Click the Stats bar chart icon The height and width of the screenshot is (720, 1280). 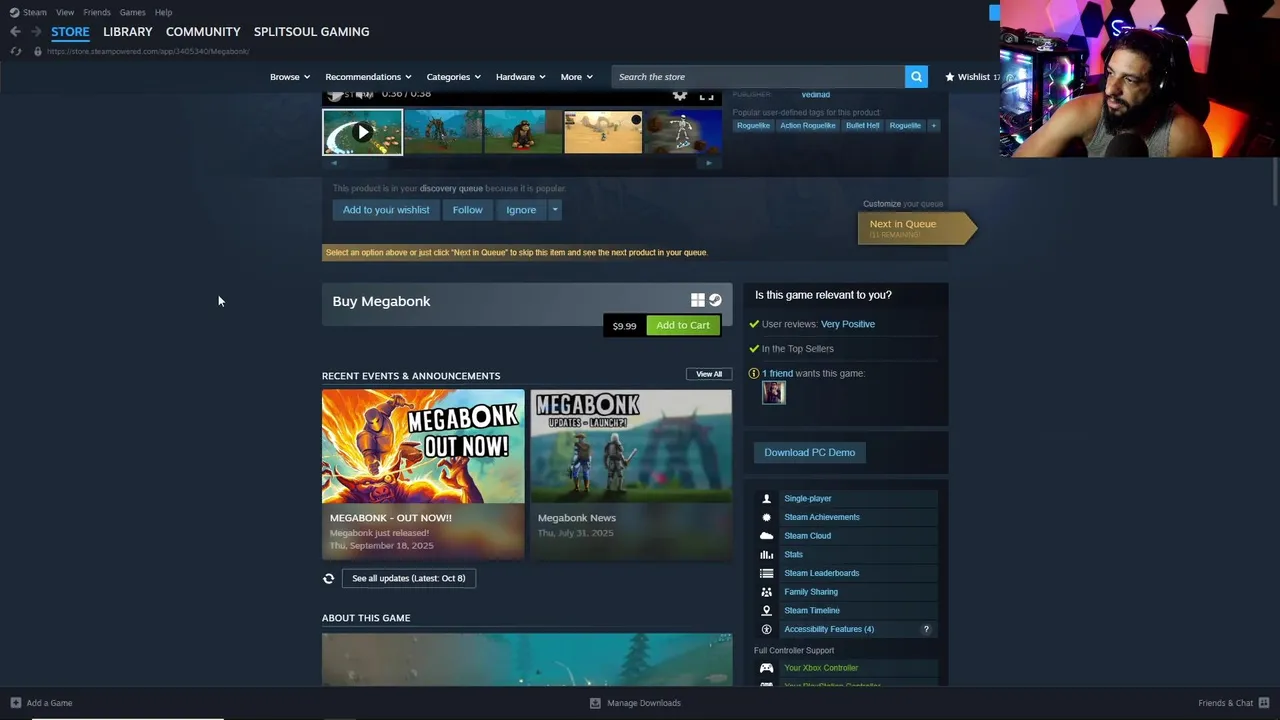coord(766,554)
